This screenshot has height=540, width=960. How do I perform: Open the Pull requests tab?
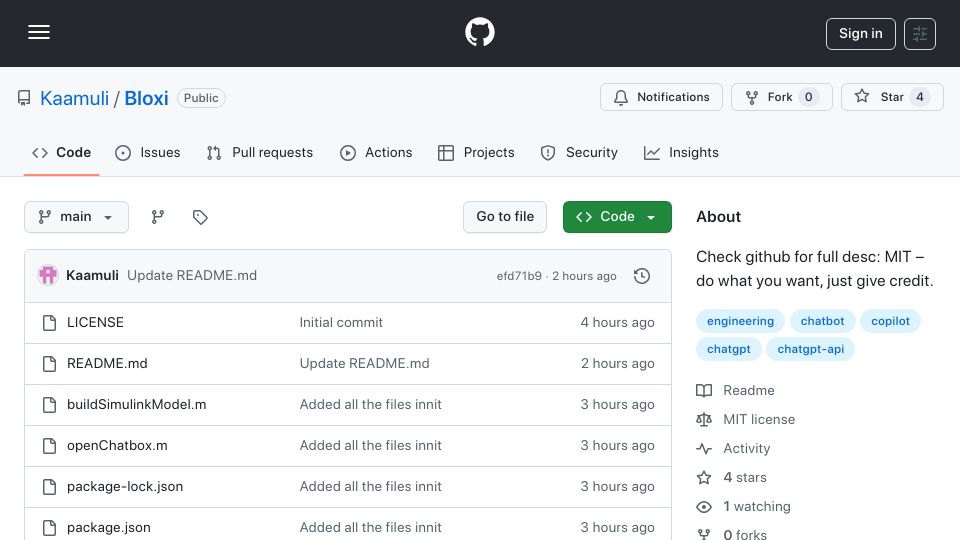coord(260,152)
